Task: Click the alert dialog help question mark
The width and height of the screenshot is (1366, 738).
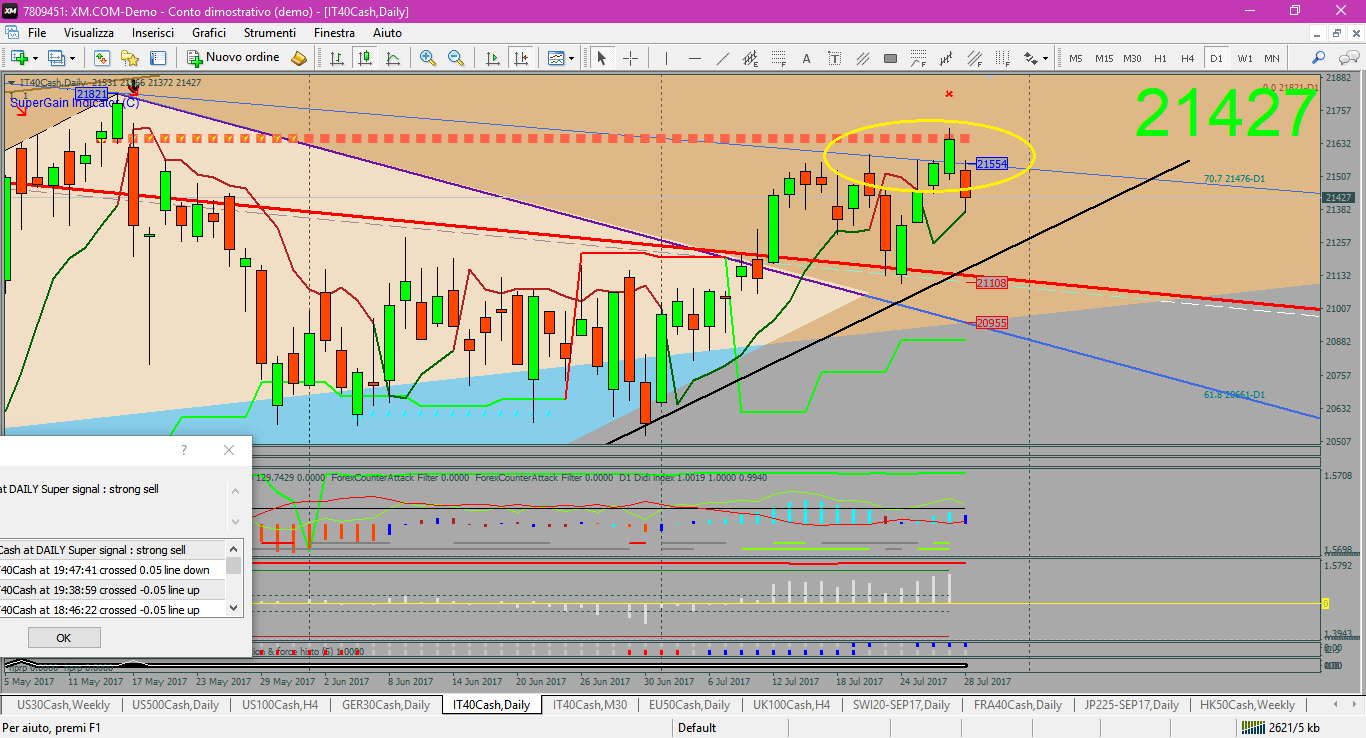Action: (x=183, y=450)
